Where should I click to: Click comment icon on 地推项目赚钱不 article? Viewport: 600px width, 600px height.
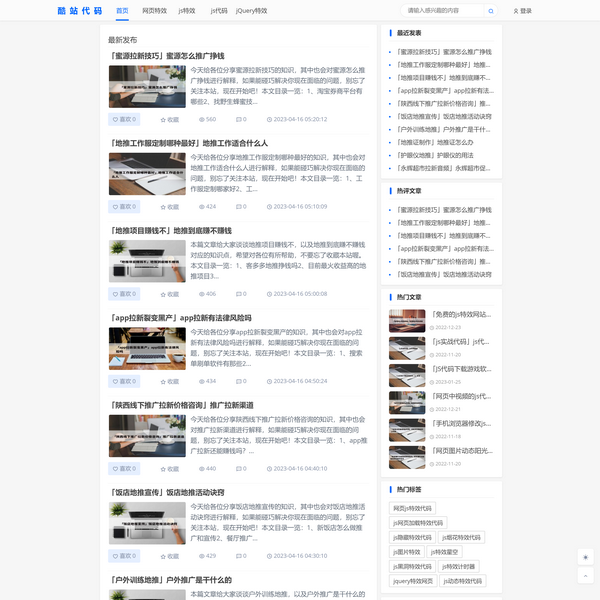pyautogui.click(x=239, y=294)
